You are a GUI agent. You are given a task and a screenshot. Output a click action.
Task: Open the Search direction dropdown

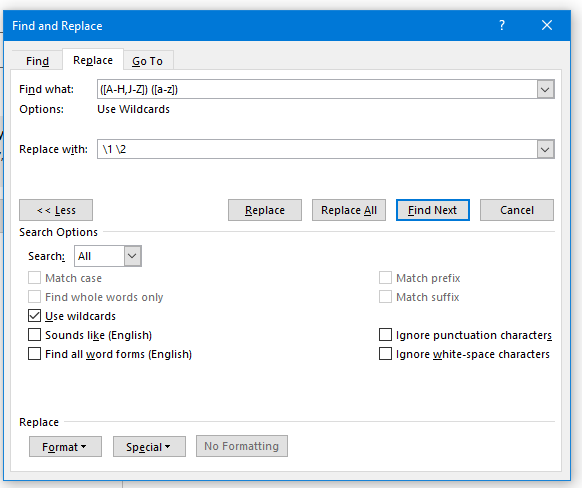[108, 256]
